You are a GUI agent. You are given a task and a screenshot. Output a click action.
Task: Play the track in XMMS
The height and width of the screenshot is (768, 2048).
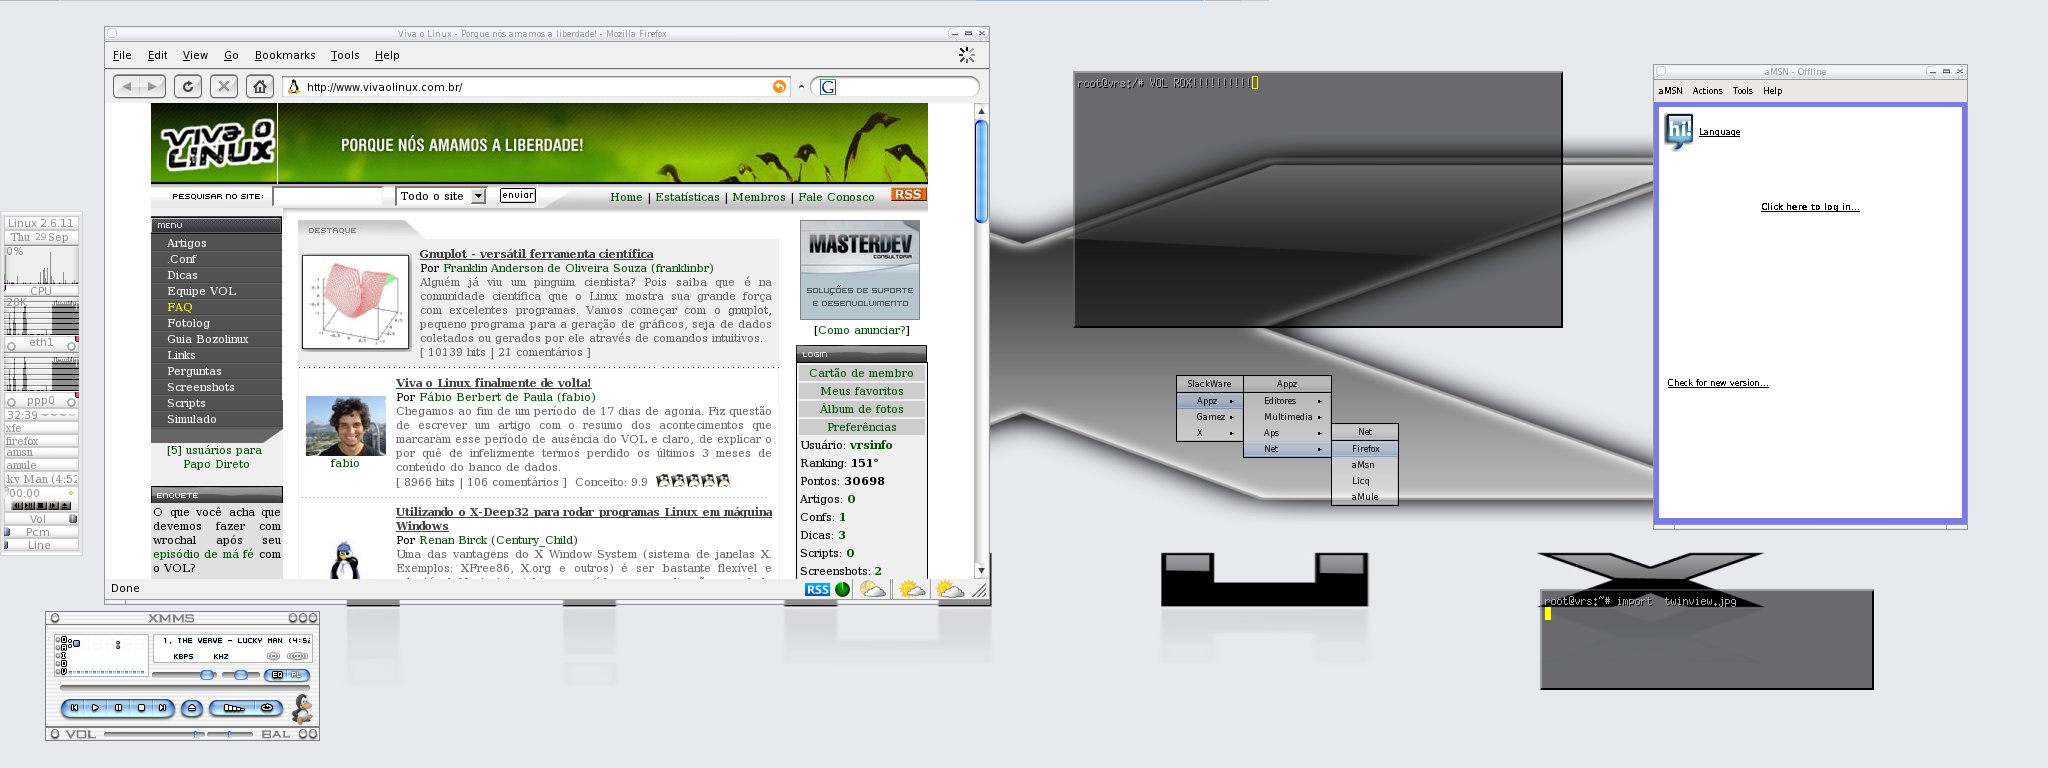(x=96, y=708)
